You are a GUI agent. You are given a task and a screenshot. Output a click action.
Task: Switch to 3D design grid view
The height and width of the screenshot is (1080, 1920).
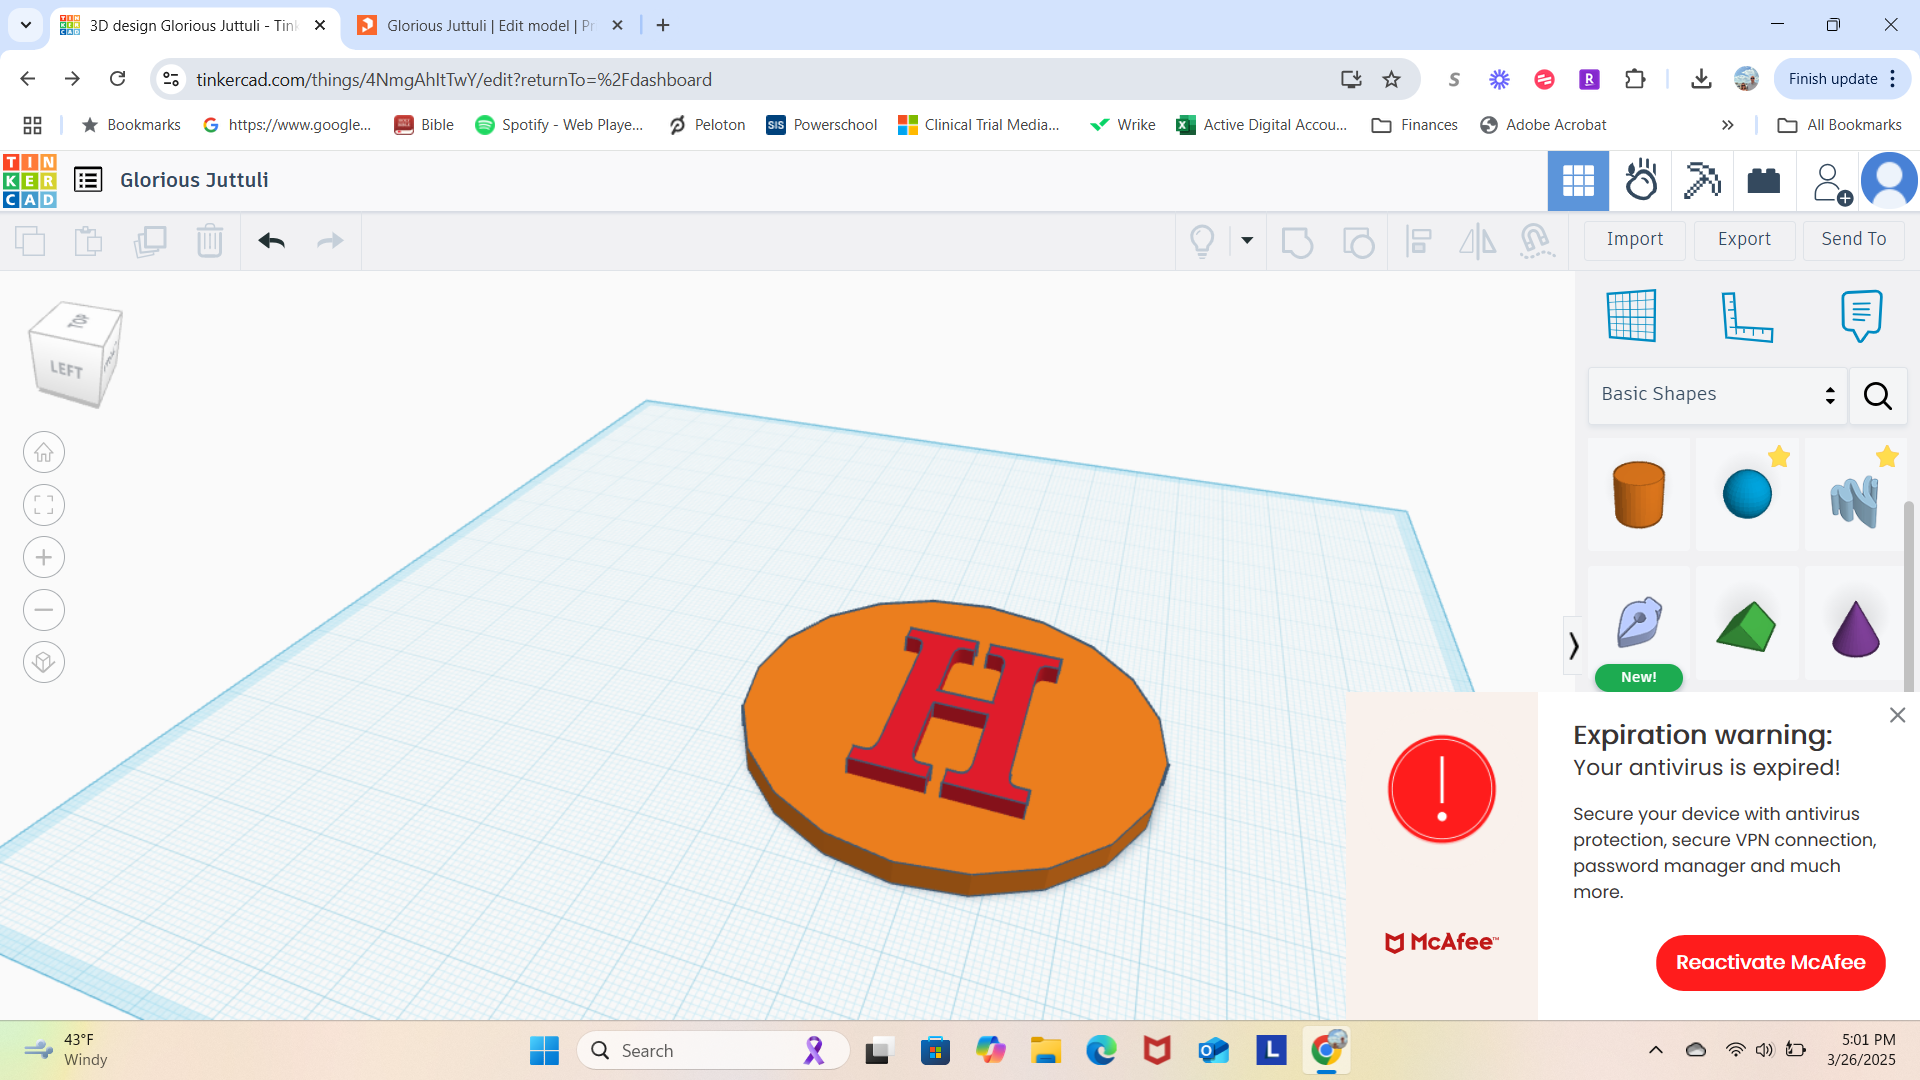(x=1578, y=181)
